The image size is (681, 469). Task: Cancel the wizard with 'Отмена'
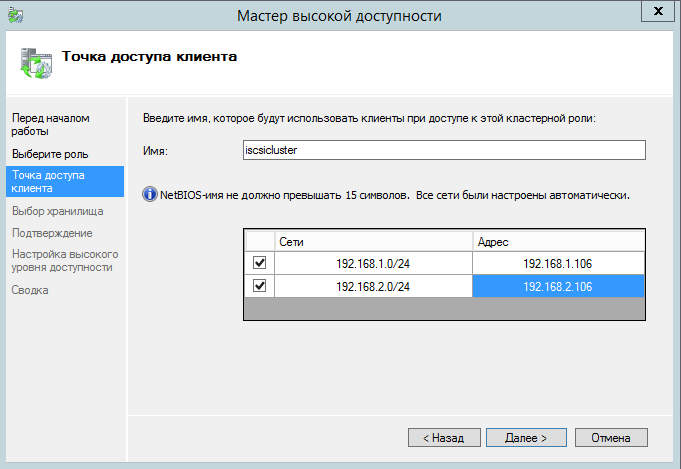[610, 438]
